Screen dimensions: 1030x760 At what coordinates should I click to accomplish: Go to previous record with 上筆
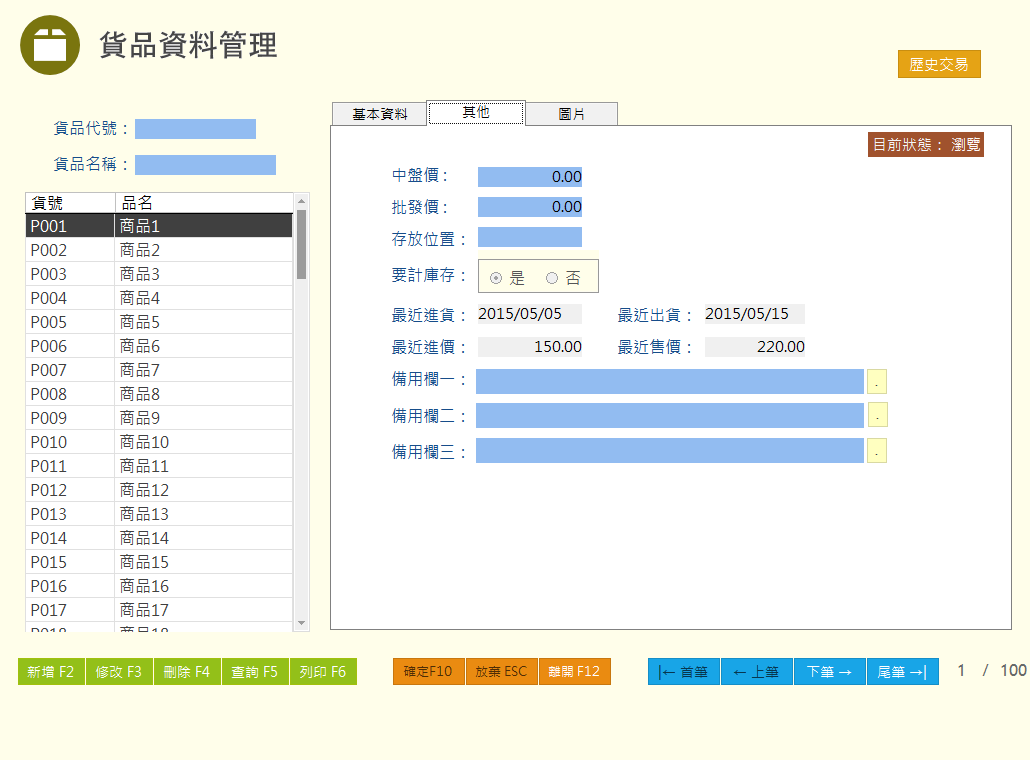[x=757, y=672]
